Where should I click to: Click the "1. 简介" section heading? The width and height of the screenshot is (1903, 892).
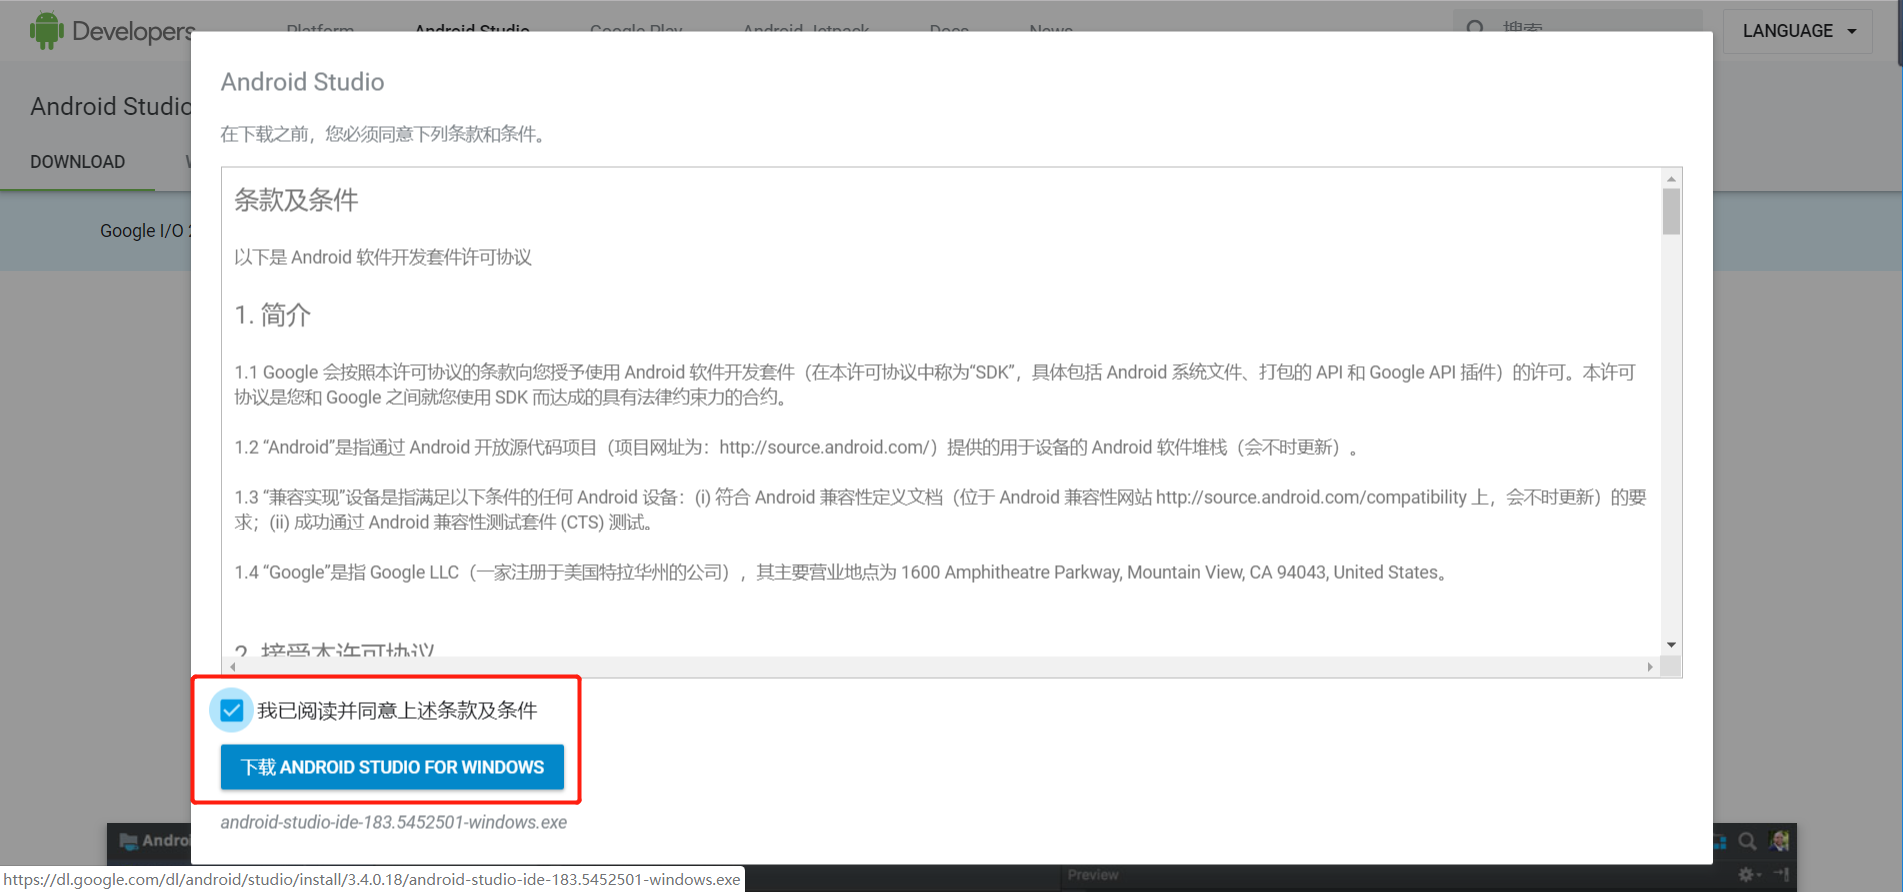coord(273,315)
